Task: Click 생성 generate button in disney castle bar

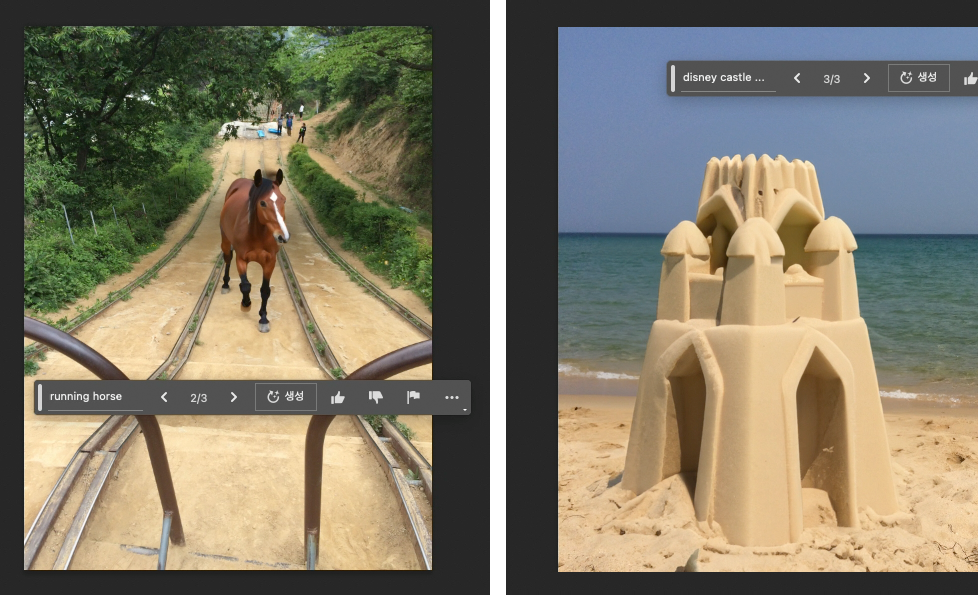Action: pyautogui.click(x=919, y=77)
